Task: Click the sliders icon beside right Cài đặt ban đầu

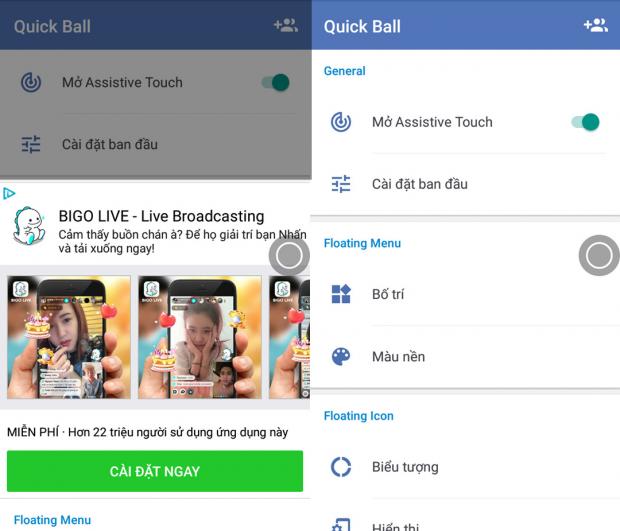Action: point(341,184)
